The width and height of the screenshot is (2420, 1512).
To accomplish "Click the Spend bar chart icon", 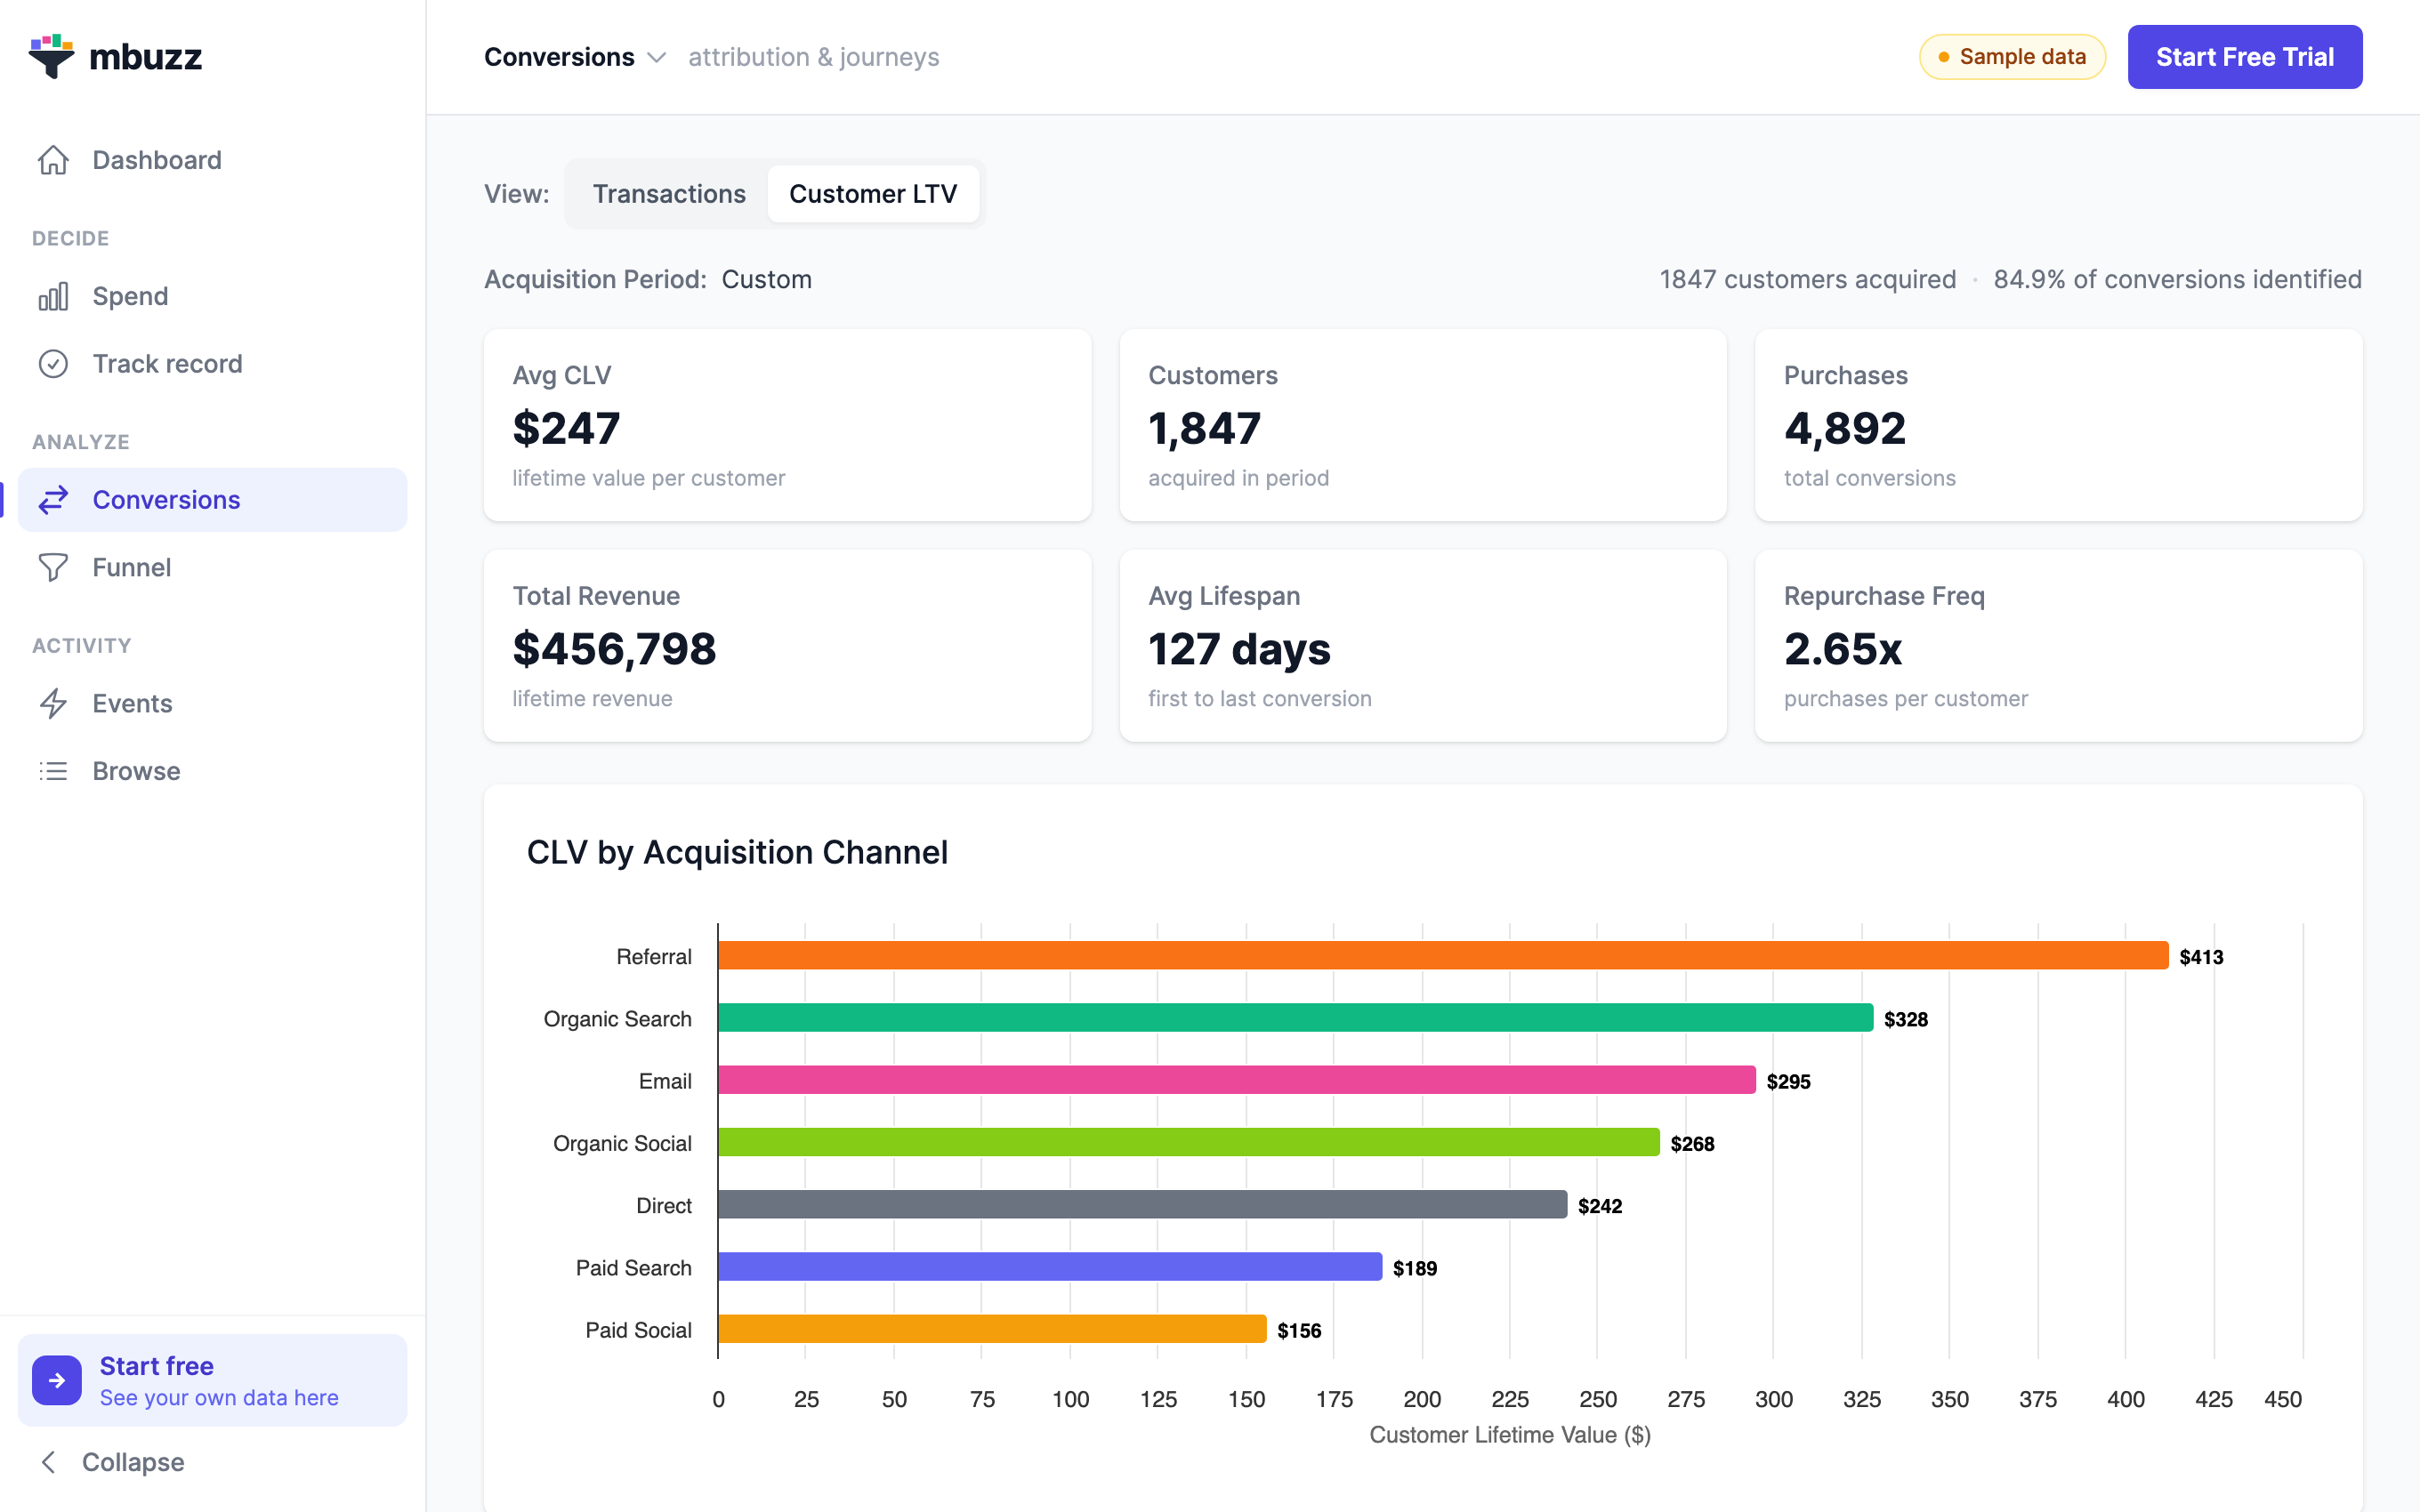I will pos(53,296).
